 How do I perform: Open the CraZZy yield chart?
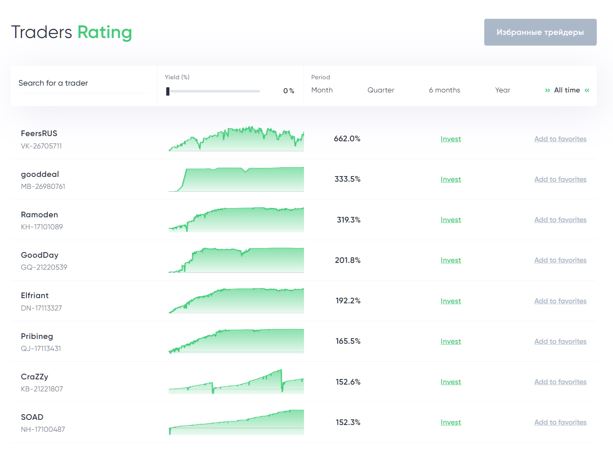(x=236, y=382)
